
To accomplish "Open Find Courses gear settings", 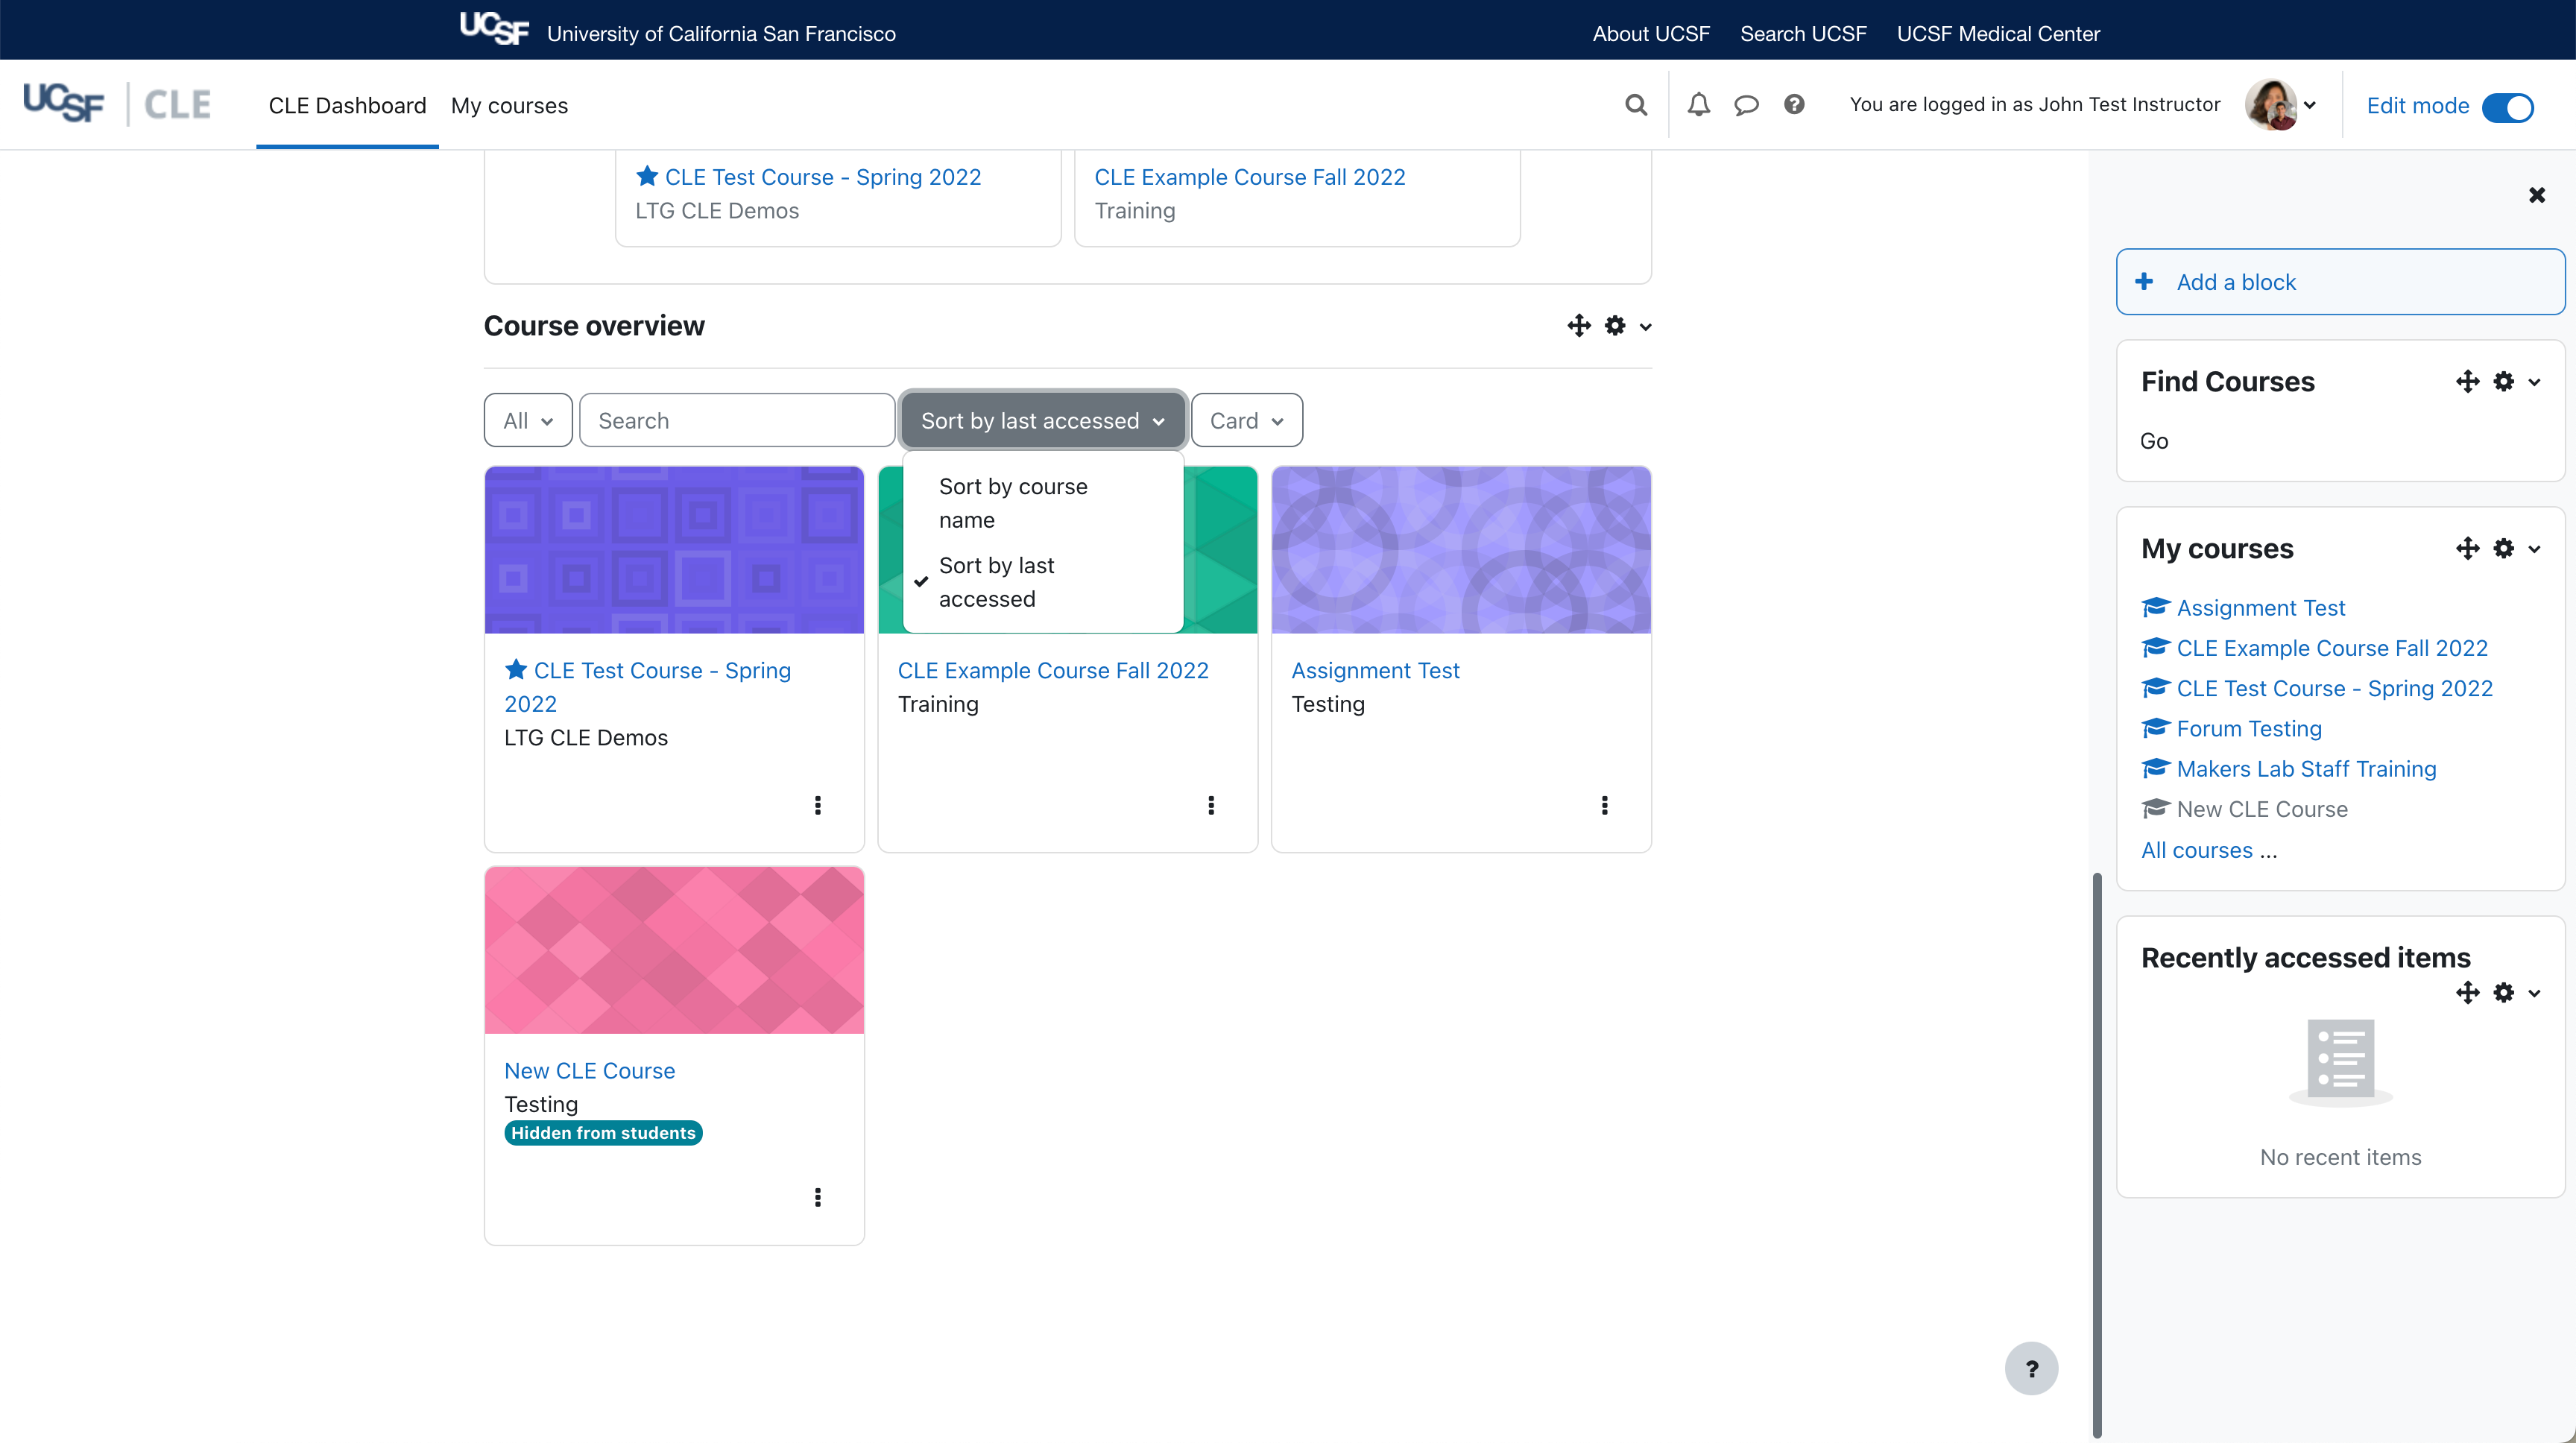I will [2503, 382].
